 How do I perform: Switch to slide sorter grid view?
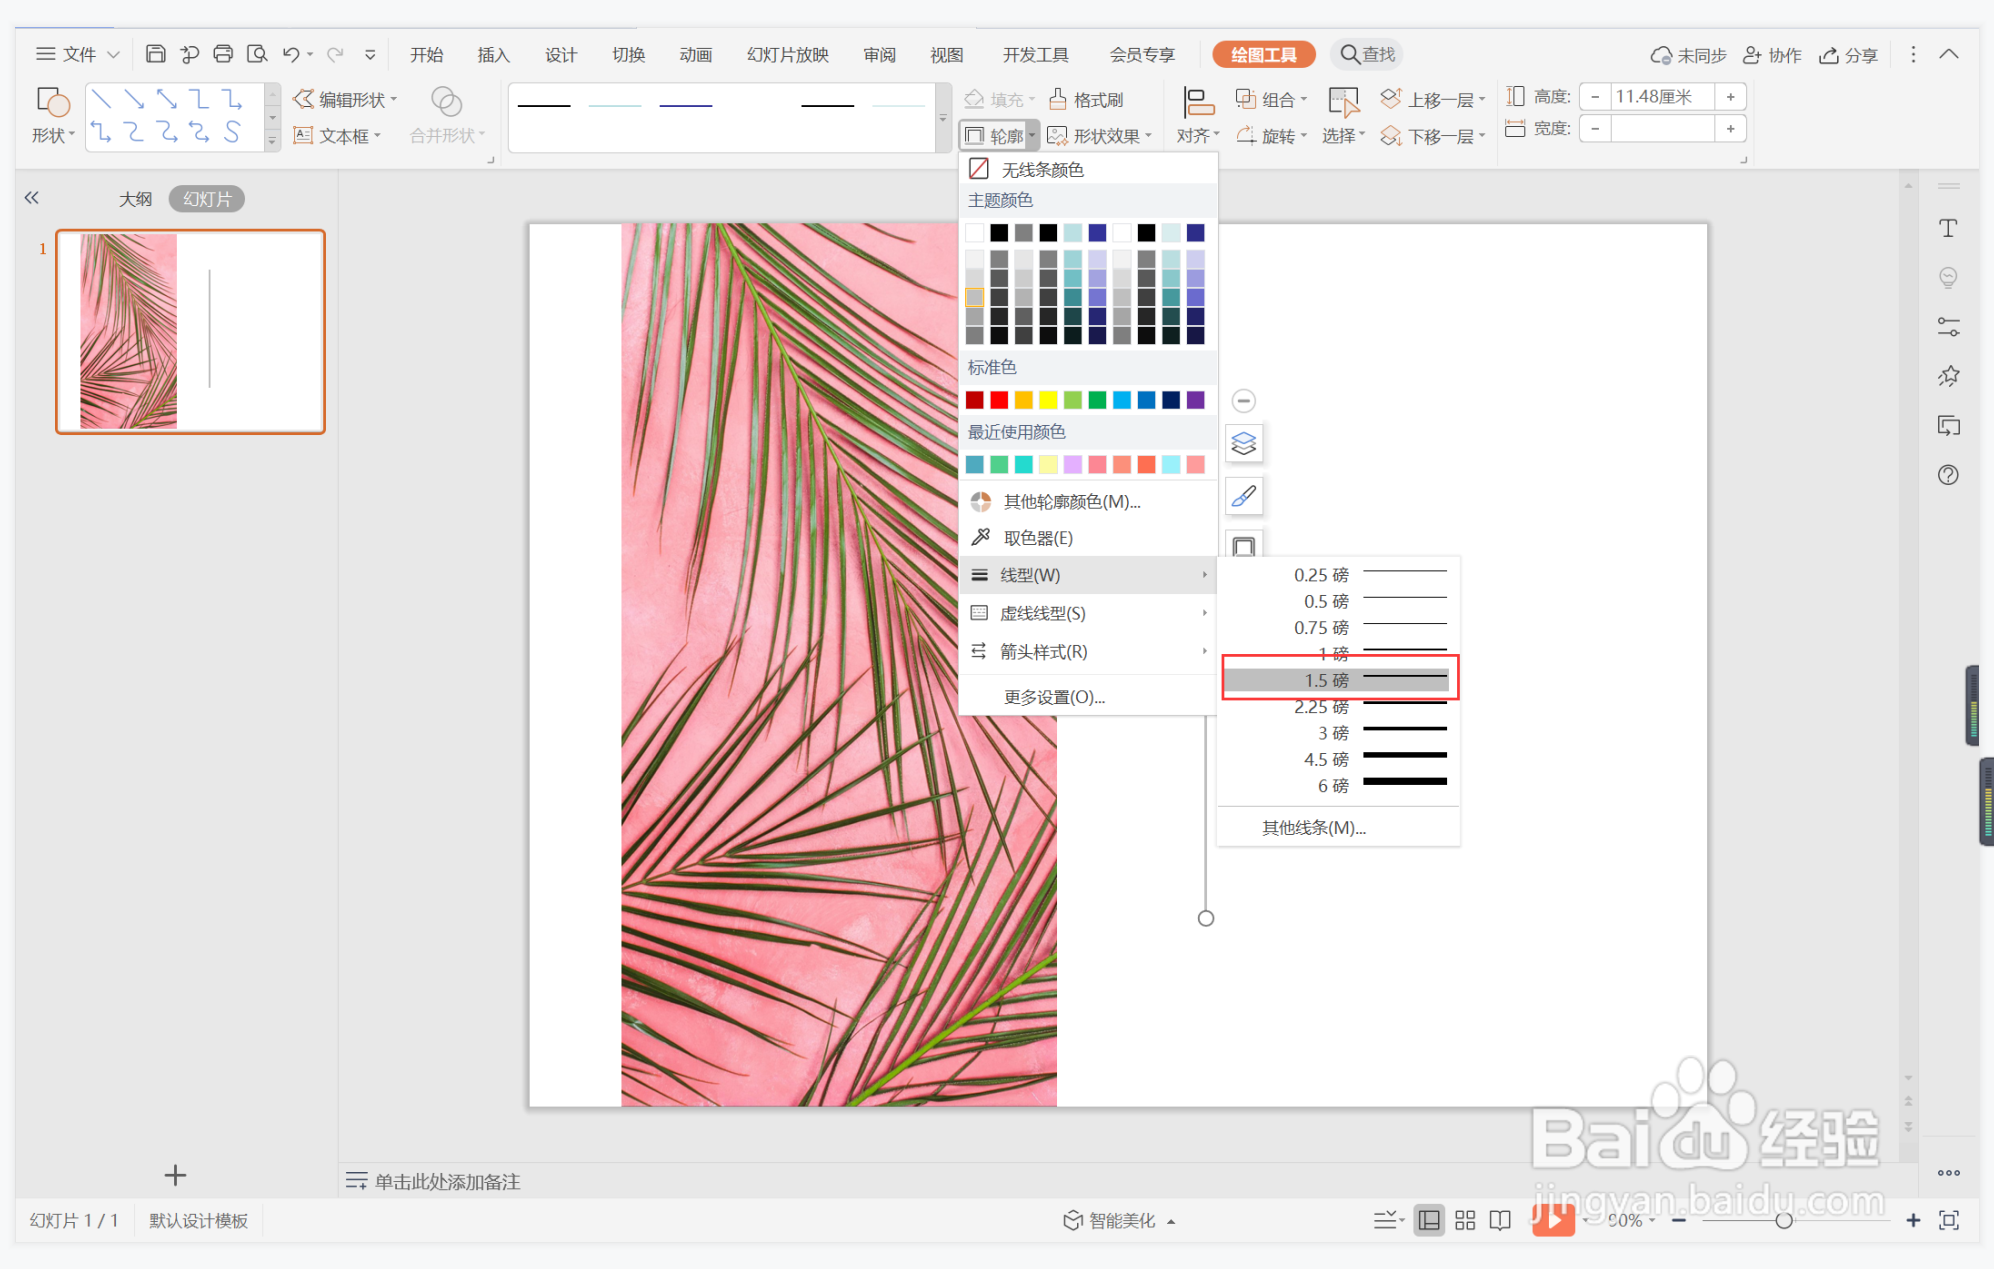click(x=1465, y=1220)
